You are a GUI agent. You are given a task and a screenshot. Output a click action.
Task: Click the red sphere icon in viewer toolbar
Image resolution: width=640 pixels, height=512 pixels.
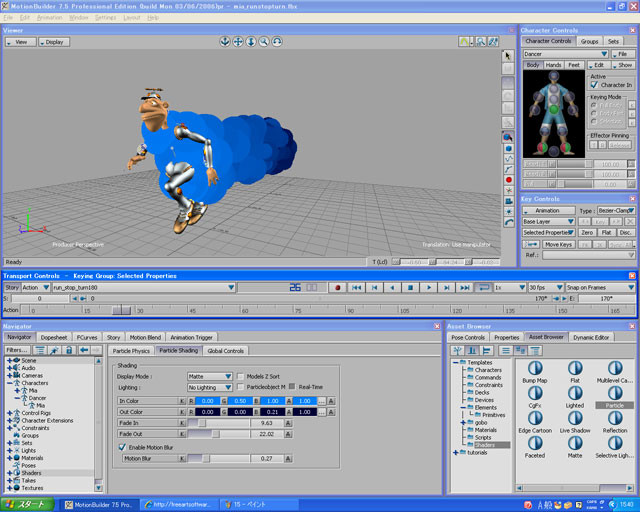point(508,180)
